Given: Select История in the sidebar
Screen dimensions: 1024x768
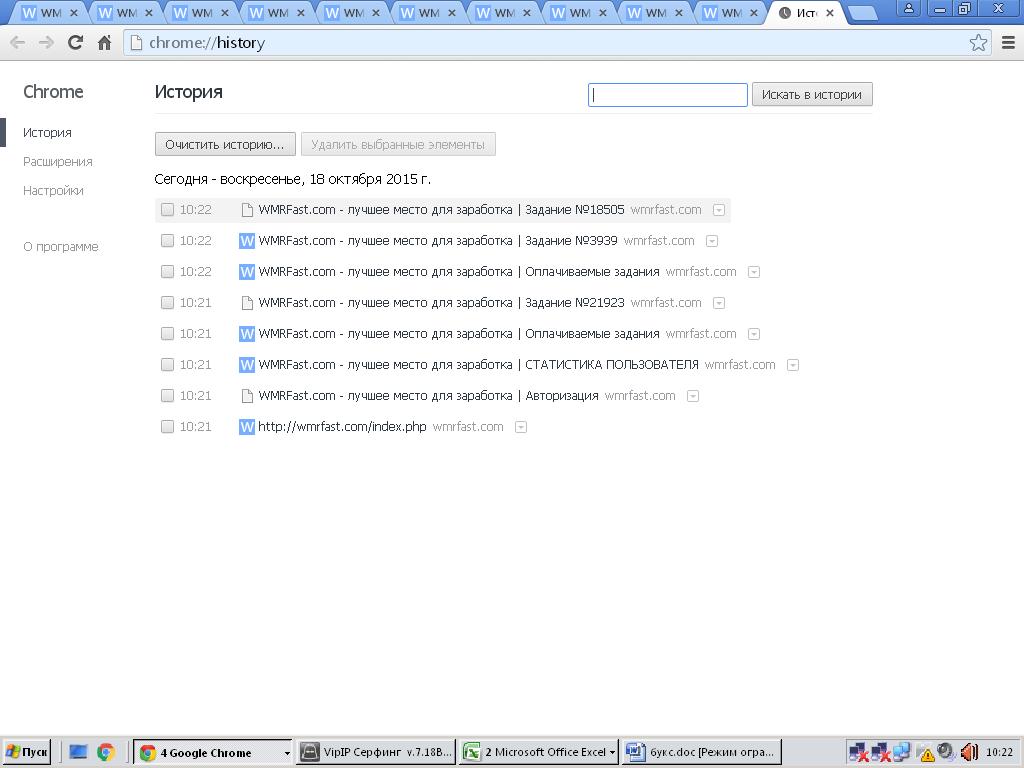Looking at the screenshot, I should [47, 133].
